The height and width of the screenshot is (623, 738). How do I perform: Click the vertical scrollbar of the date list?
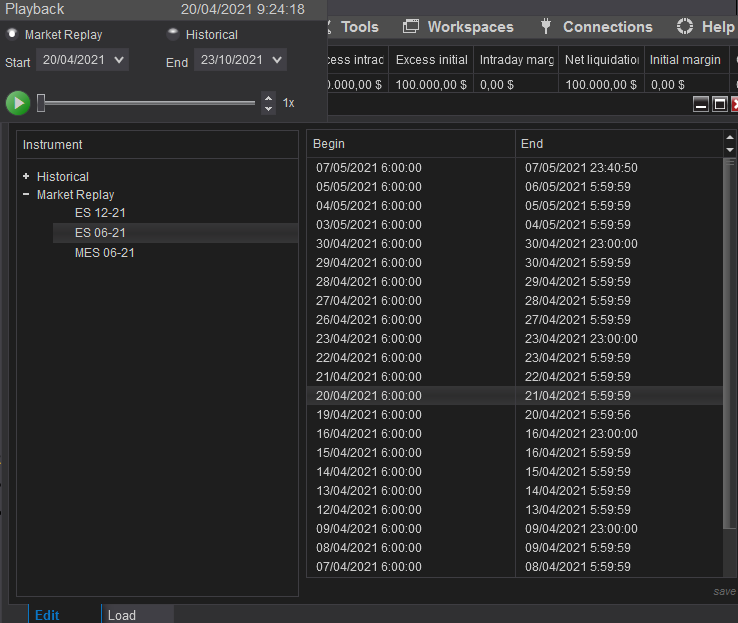pyautogui.click(x=730, y=343)
